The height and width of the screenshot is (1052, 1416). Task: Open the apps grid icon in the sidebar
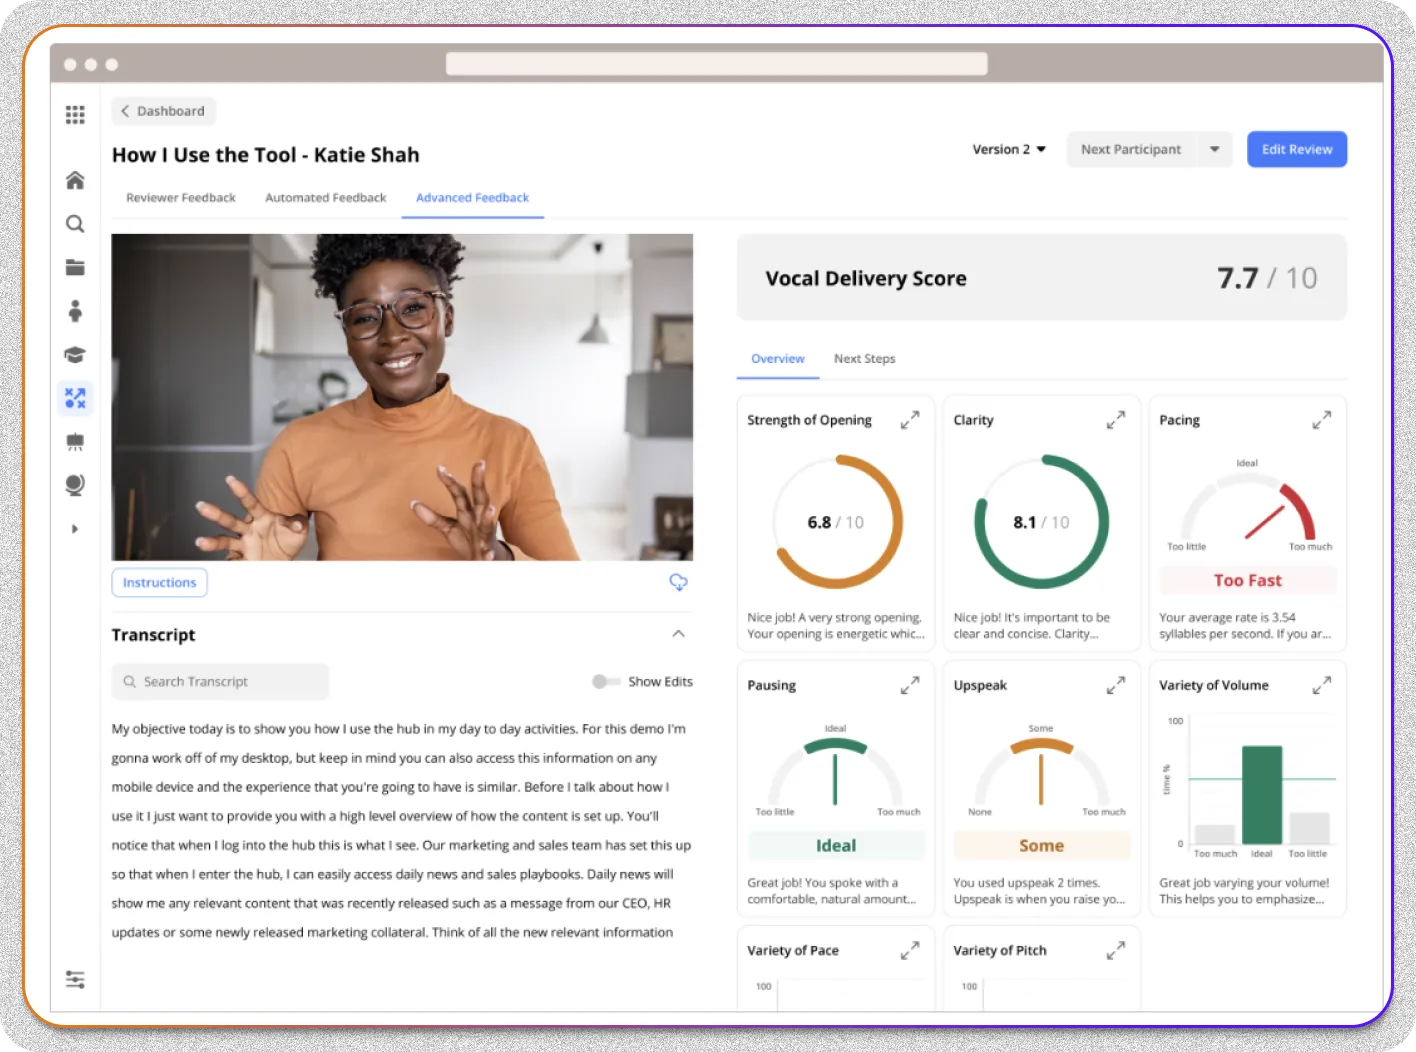click(75, 115)
